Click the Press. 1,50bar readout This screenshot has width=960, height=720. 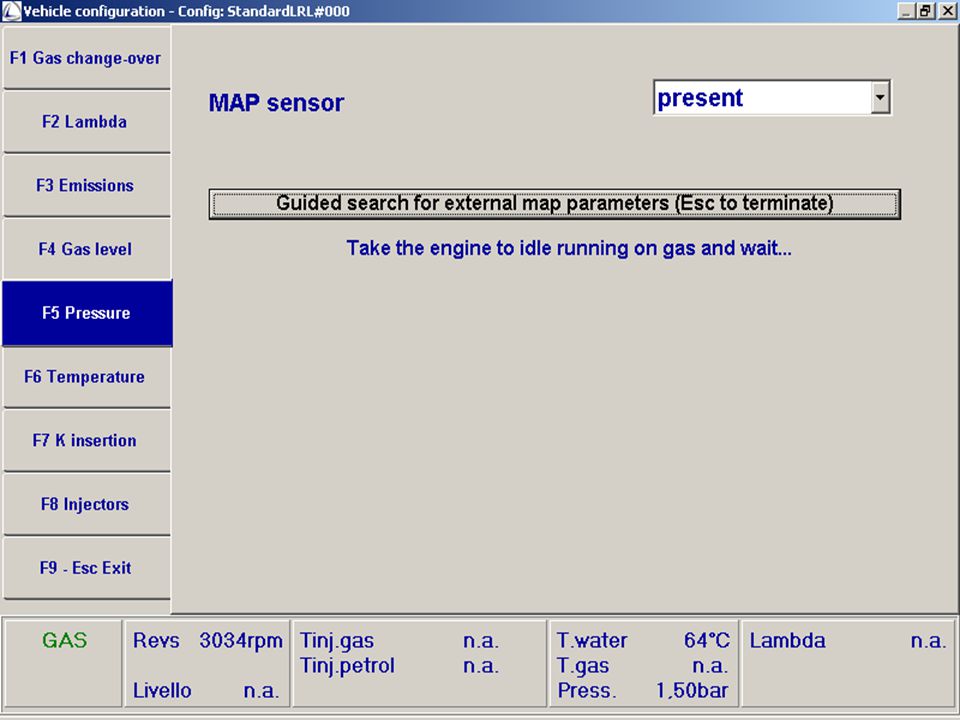click(643, 691)
